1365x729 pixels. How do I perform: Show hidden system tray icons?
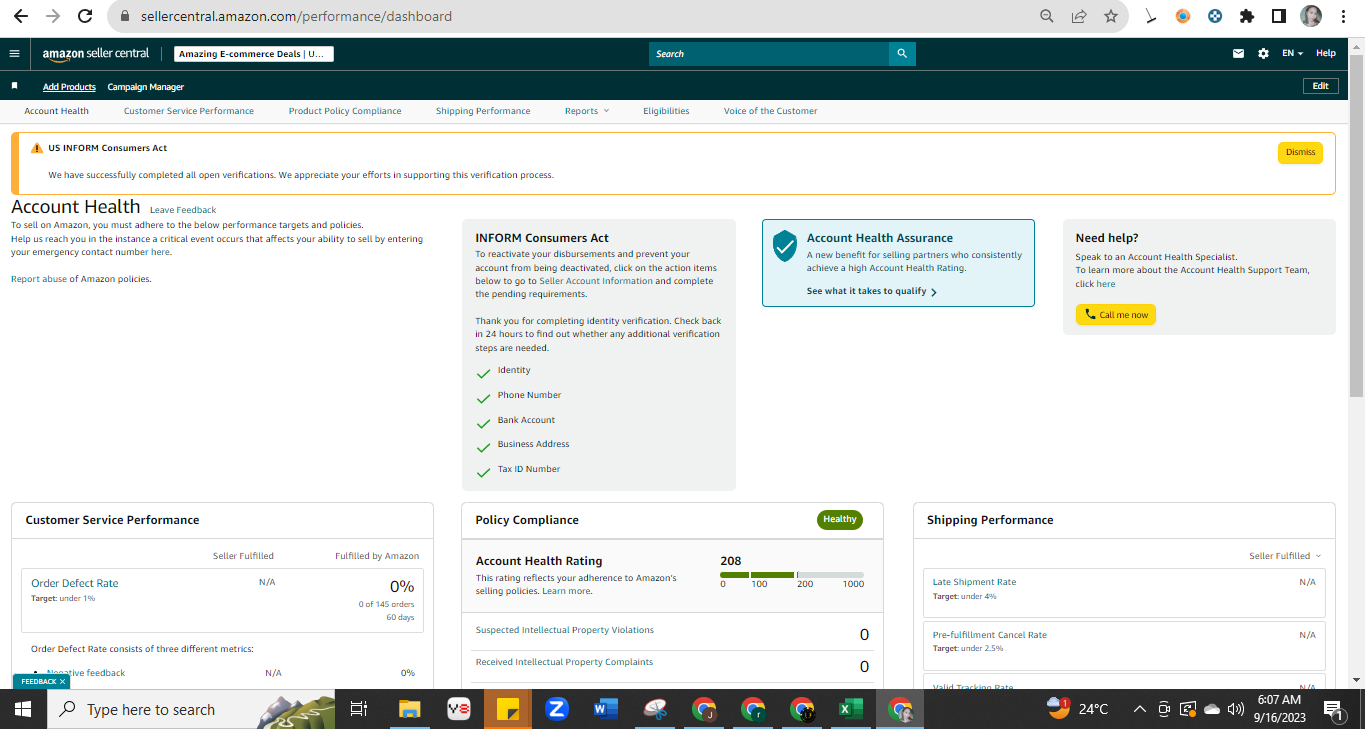pos(1139,709)
